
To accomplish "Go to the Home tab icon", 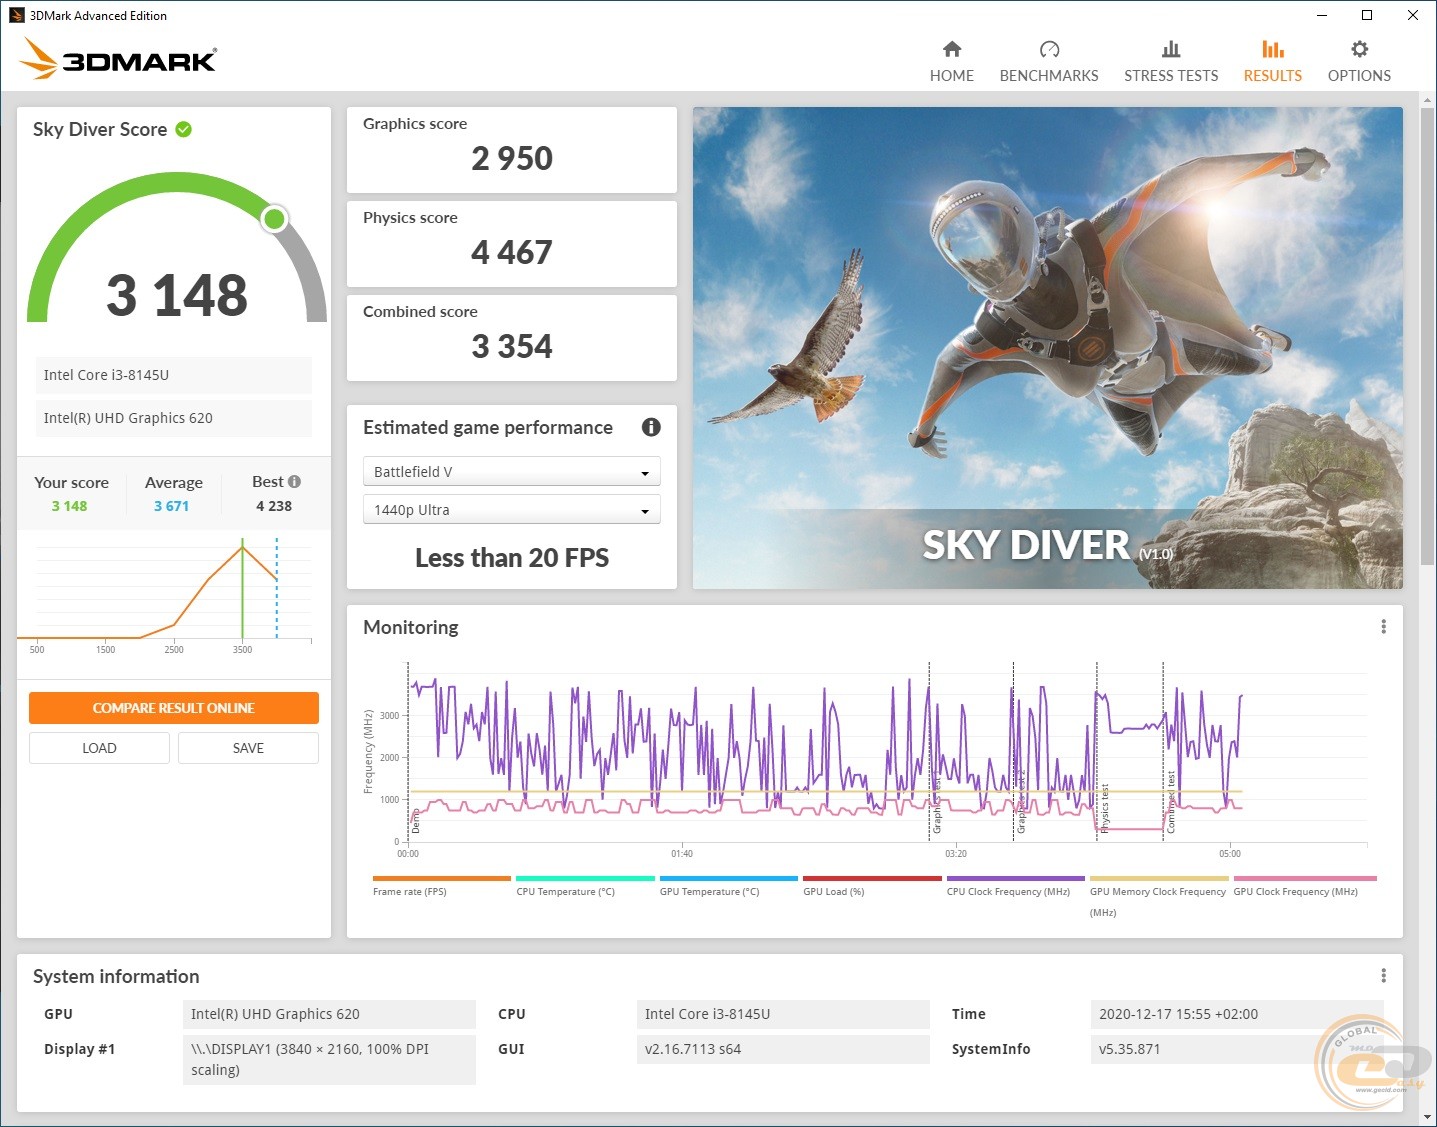I will click(x=951, y=50).
